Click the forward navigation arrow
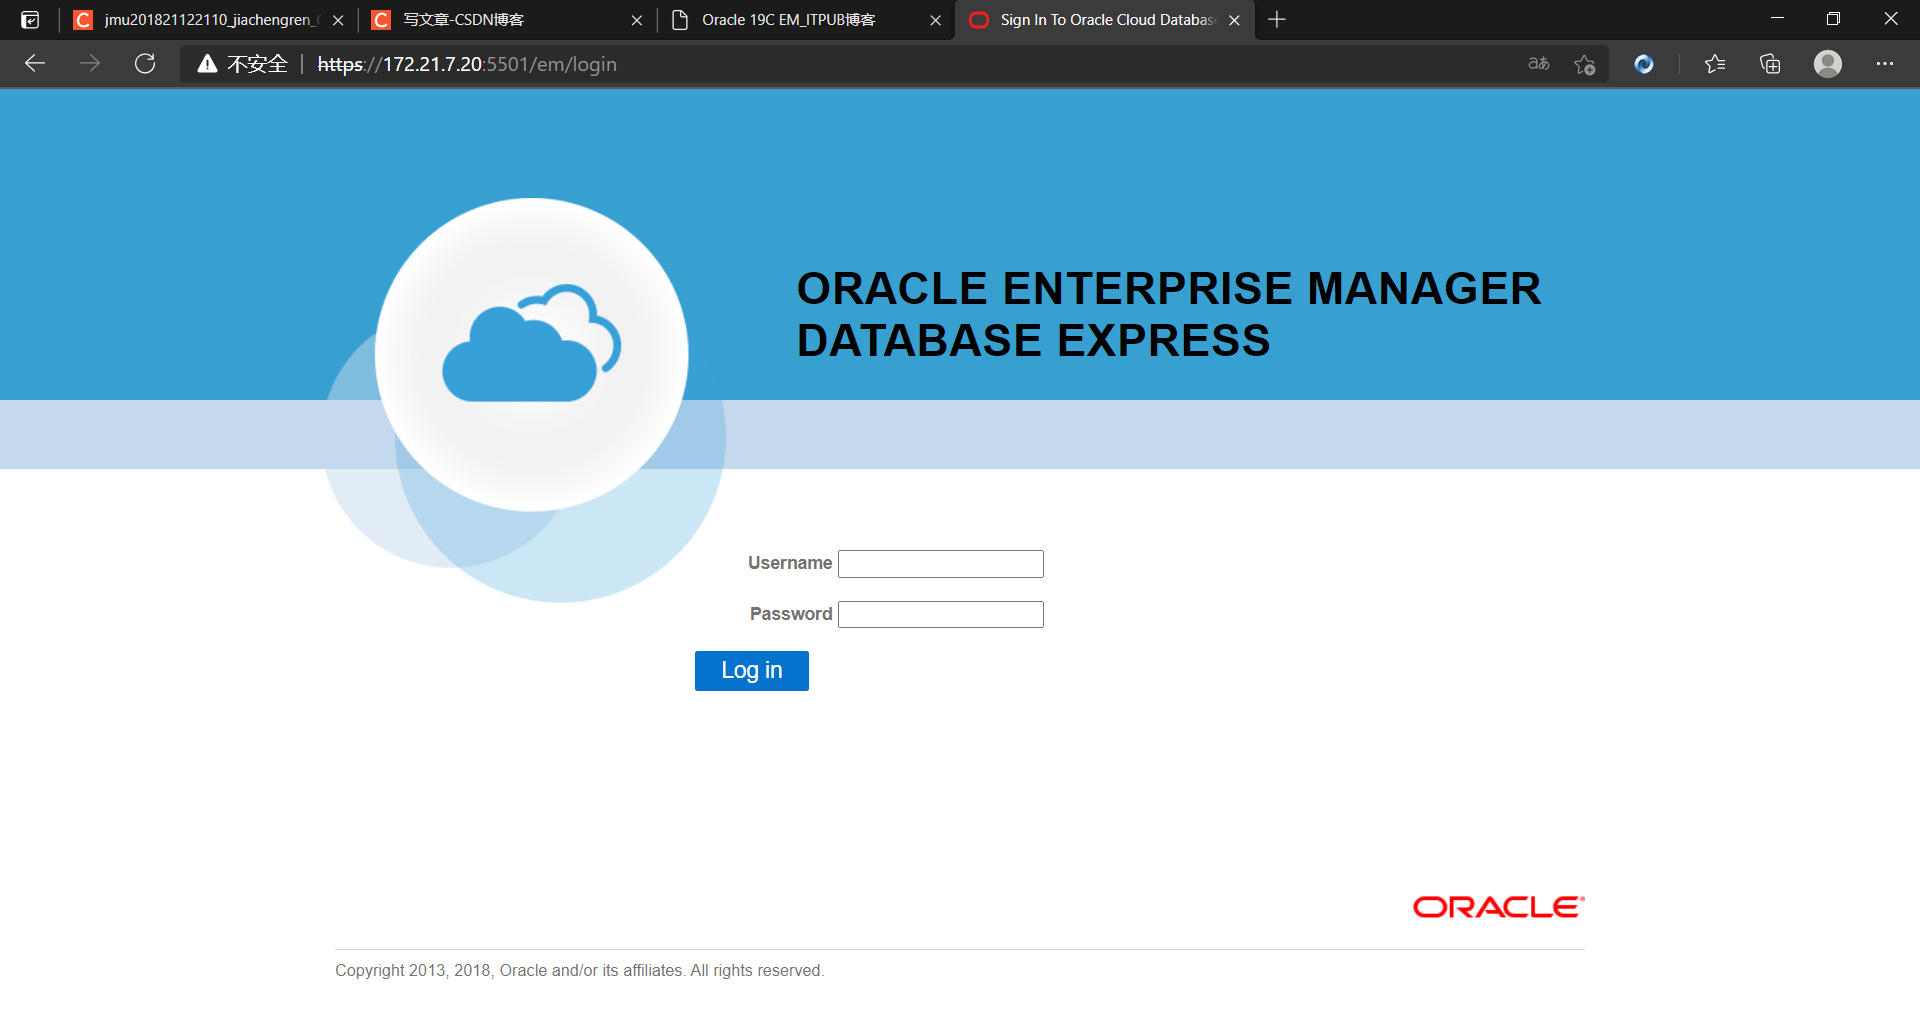Viewport: 1920px width, 1030px height. [x=90, y=63]
